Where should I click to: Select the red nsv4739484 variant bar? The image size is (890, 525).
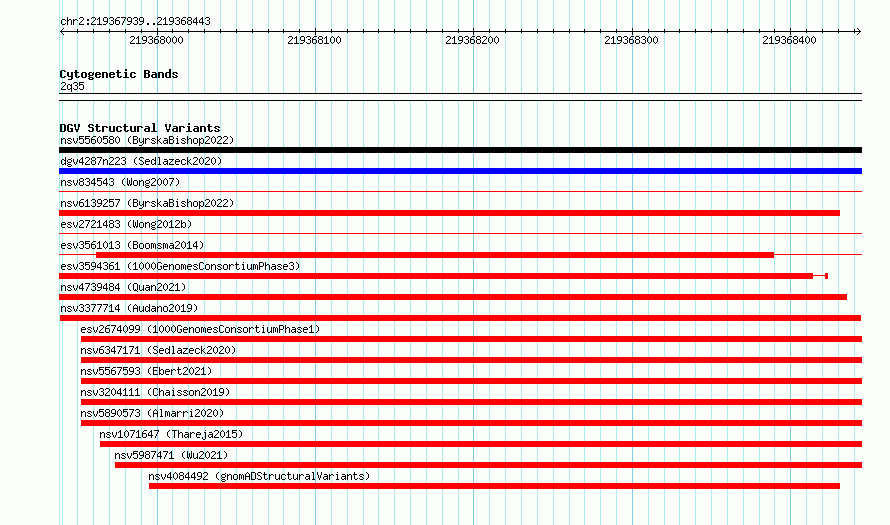[x=453, y=297]
